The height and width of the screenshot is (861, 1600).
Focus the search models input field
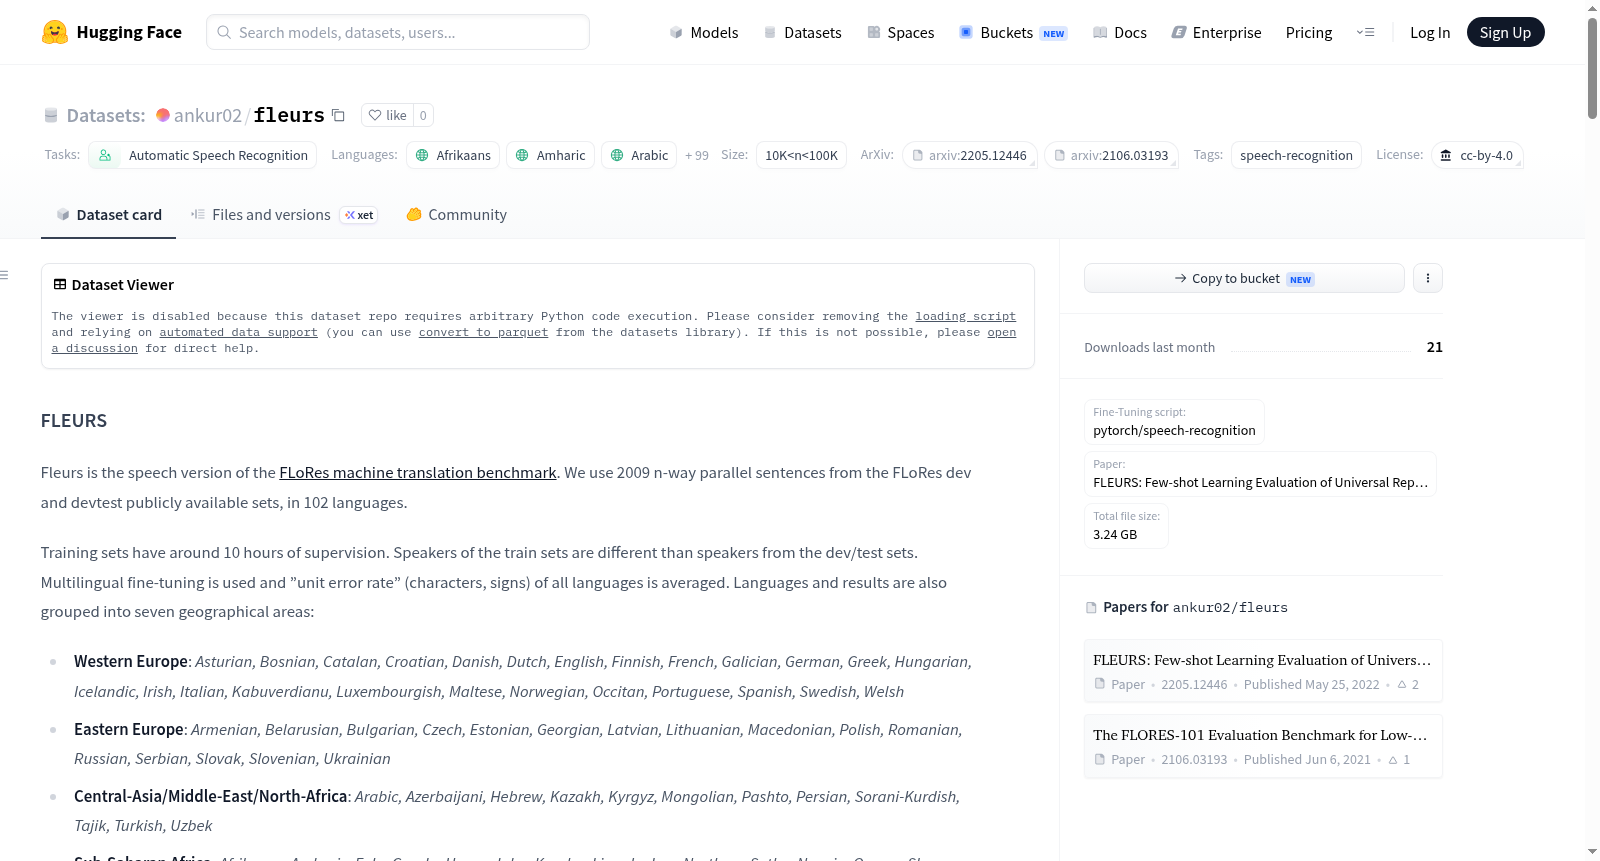coord(398,32)
